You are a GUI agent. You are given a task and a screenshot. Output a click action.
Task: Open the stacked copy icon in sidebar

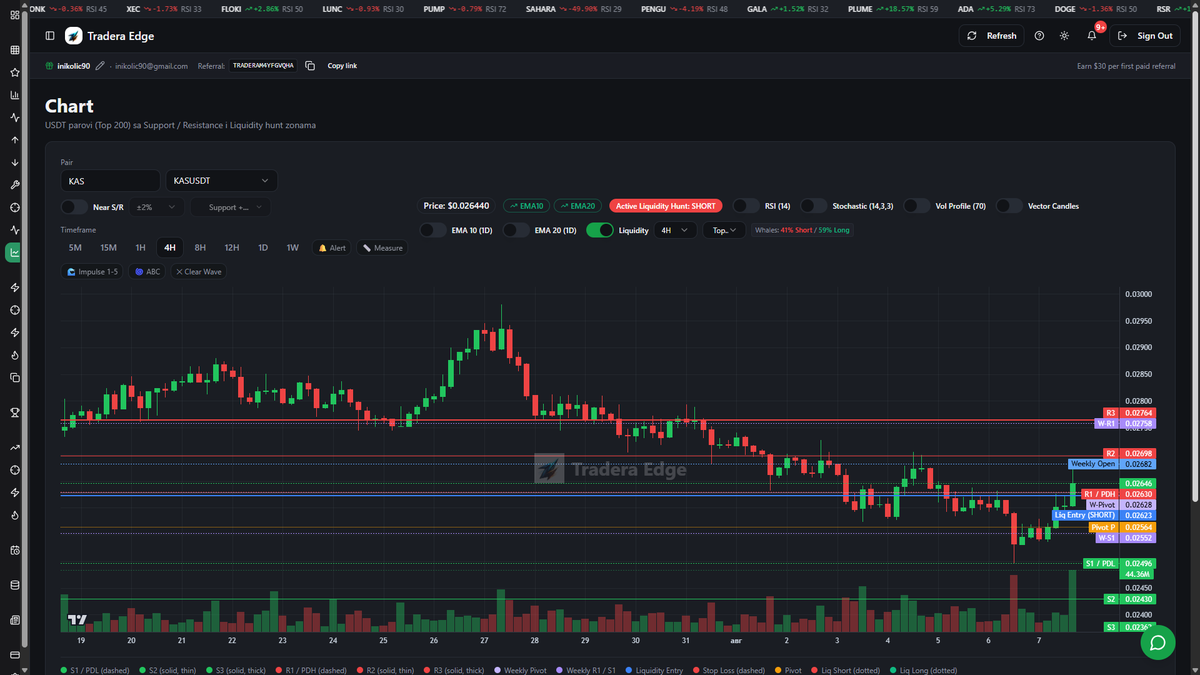point(15,378)
